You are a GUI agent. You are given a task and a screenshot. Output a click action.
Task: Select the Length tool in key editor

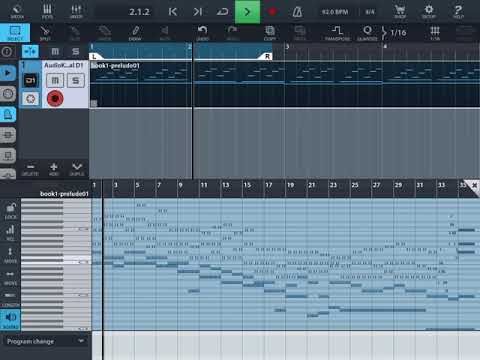(x=10, y=299)
